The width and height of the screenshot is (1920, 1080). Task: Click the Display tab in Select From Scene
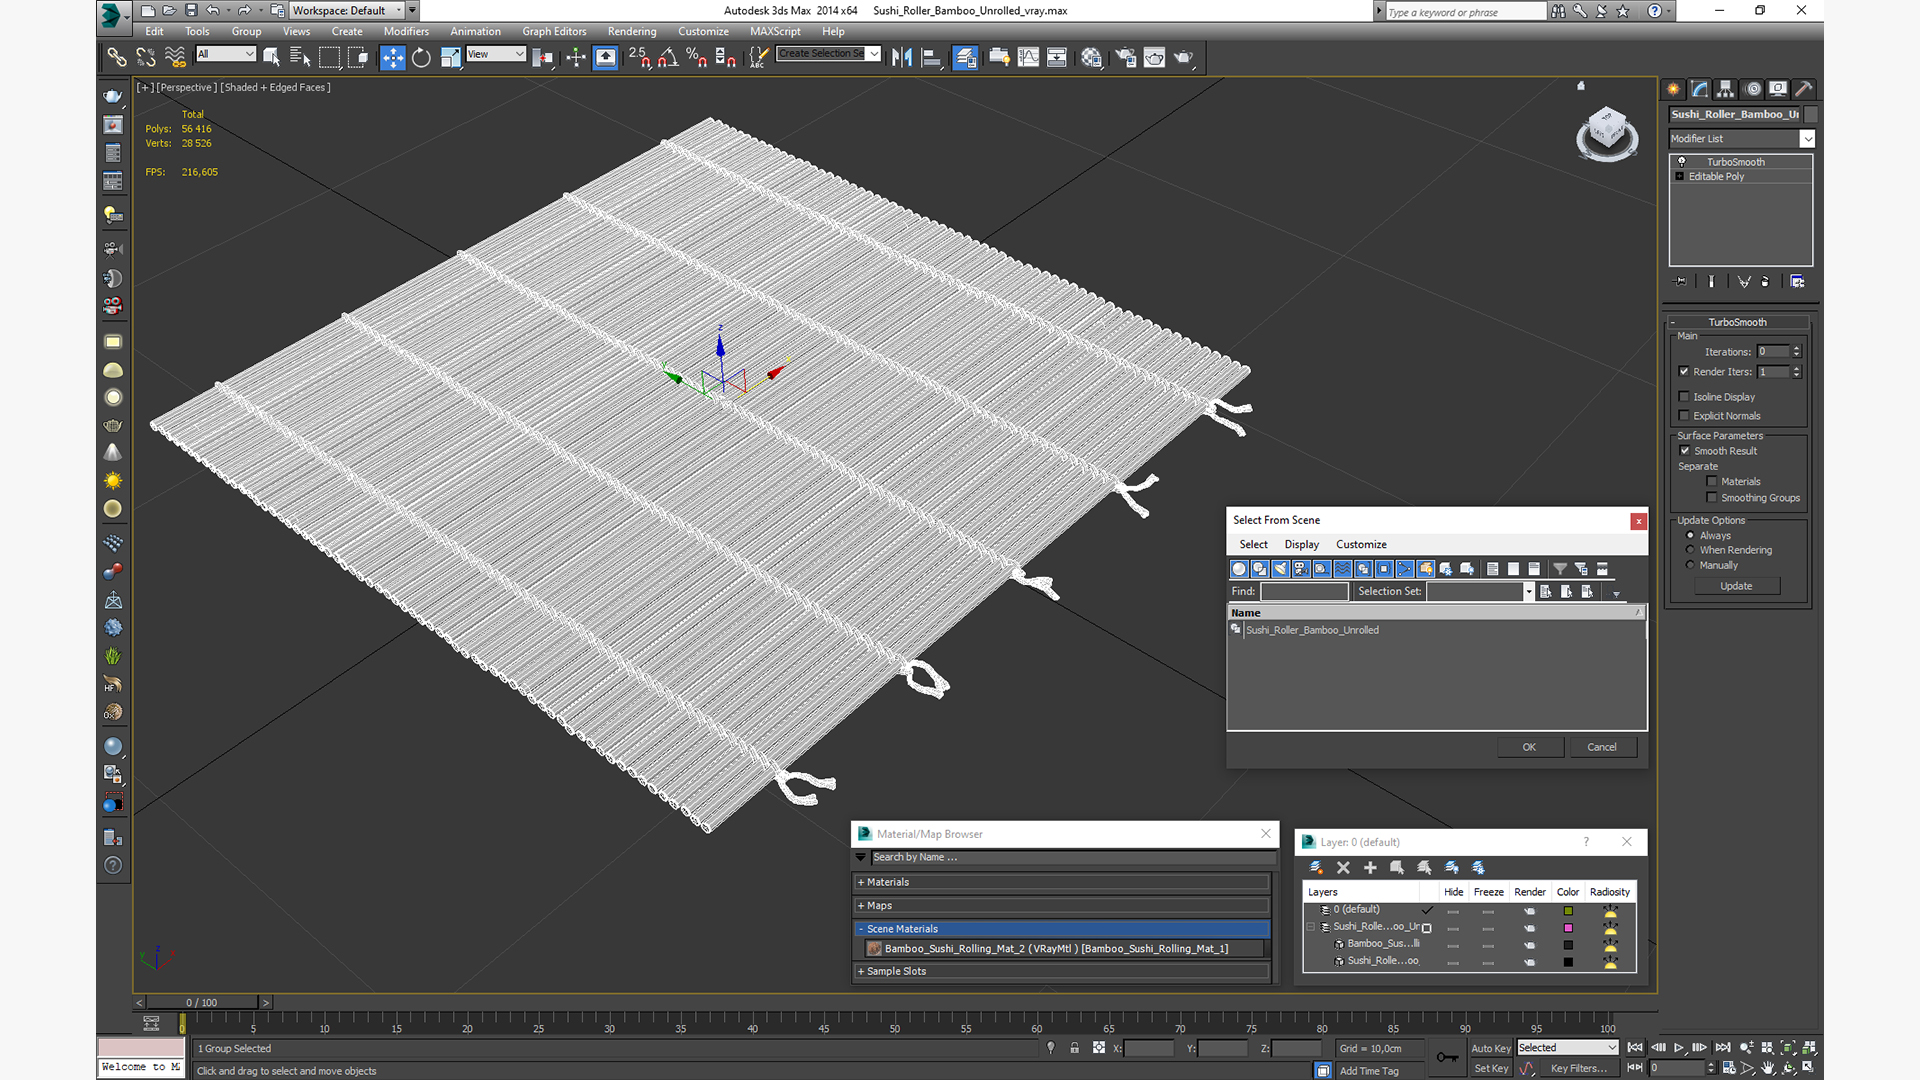1300,542
